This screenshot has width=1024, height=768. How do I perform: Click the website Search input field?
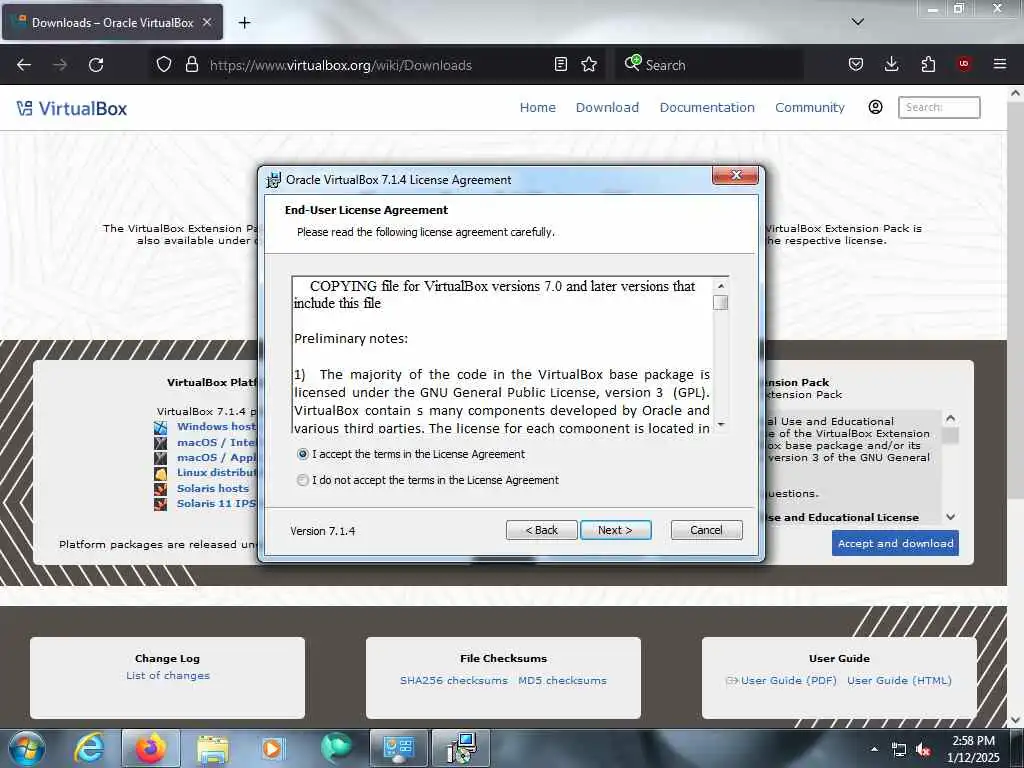[939, 108]
